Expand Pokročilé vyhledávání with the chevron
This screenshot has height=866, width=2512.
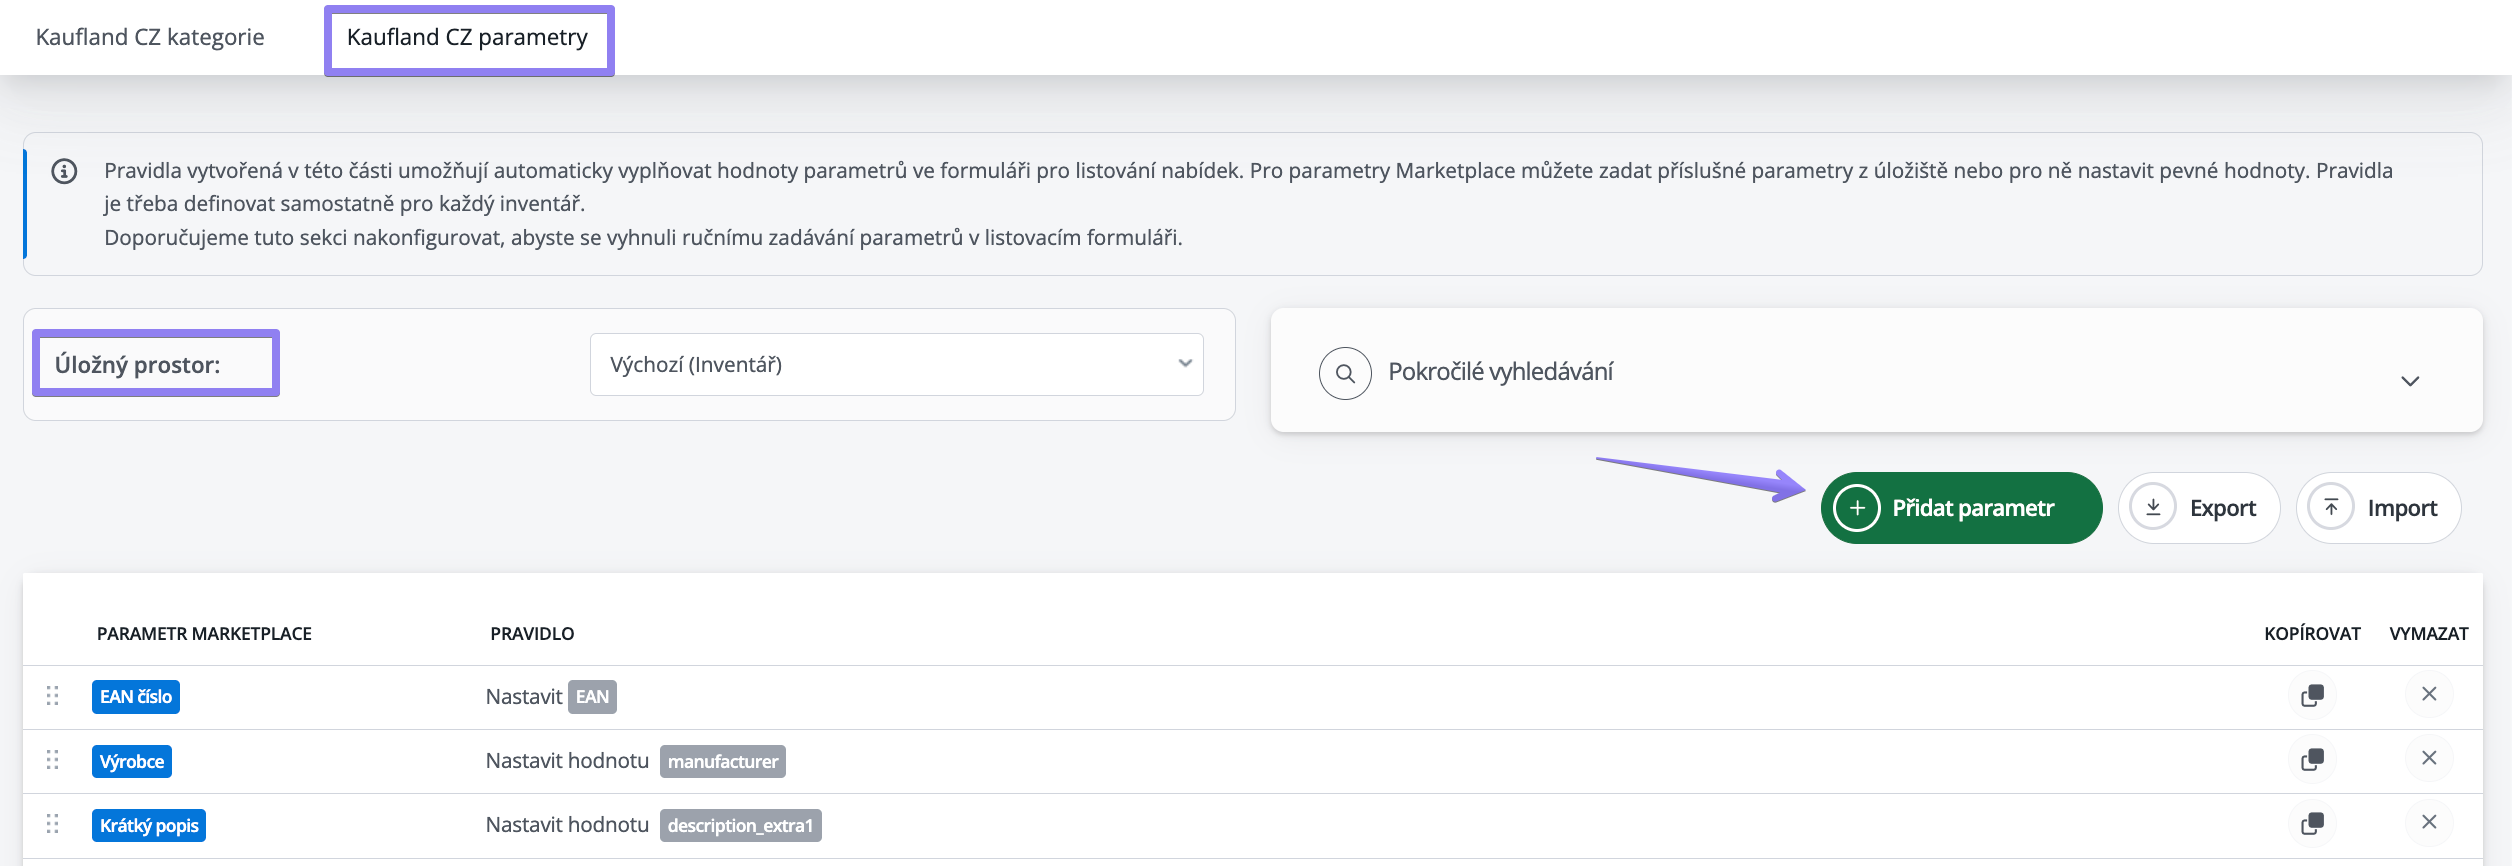(2410, 381)
